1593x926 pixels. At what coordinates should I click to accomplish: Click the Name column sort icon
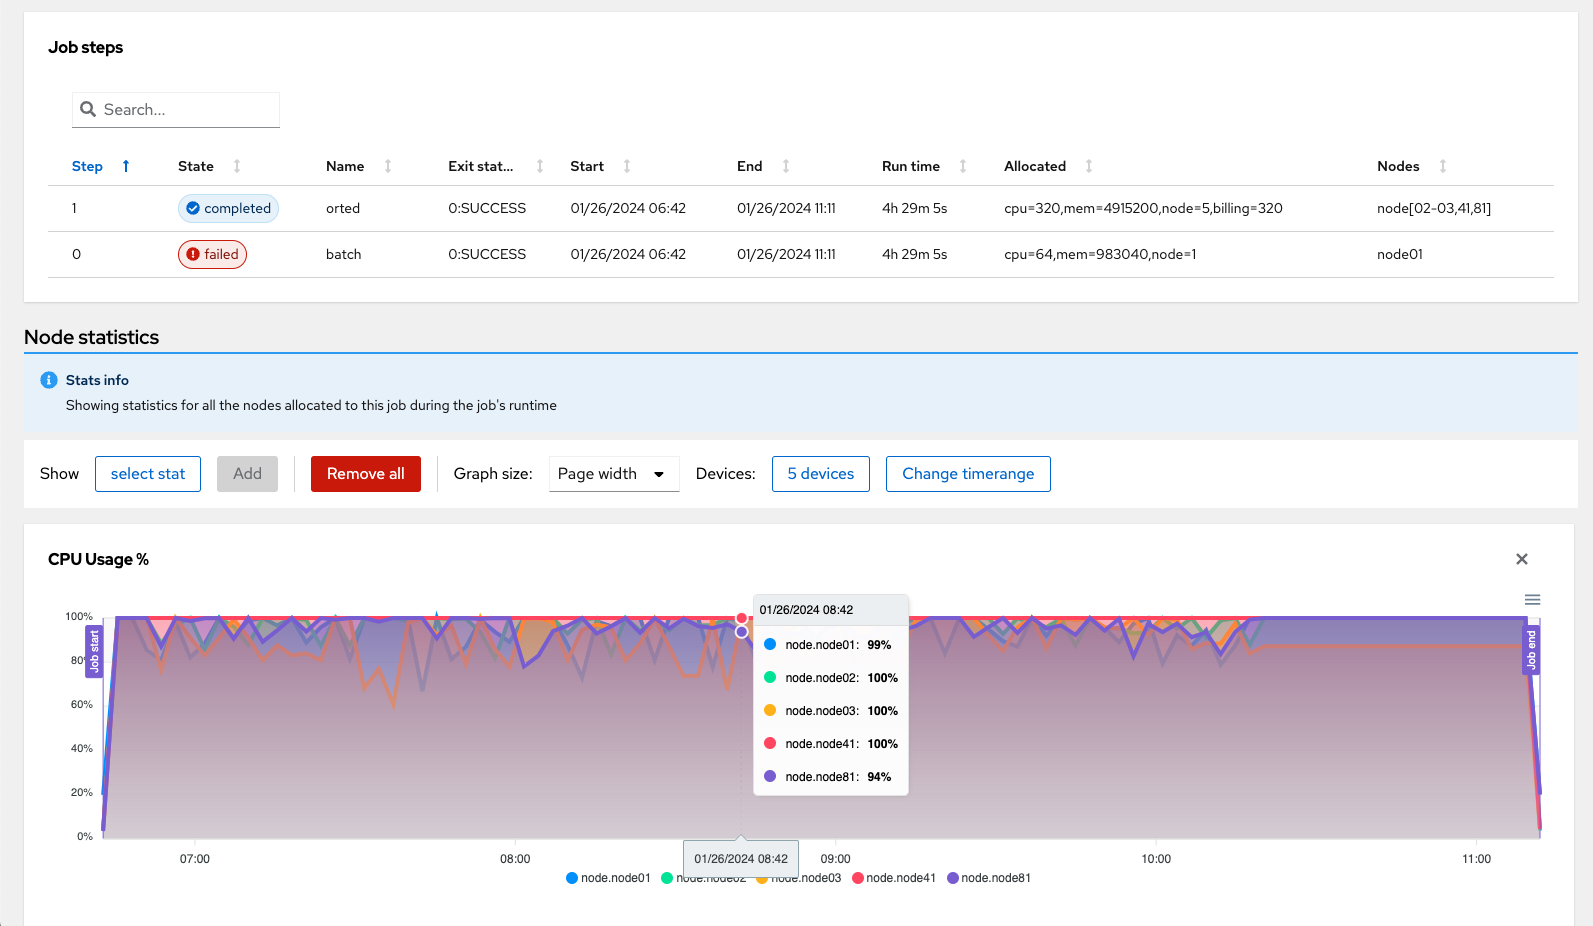[388, 166]
